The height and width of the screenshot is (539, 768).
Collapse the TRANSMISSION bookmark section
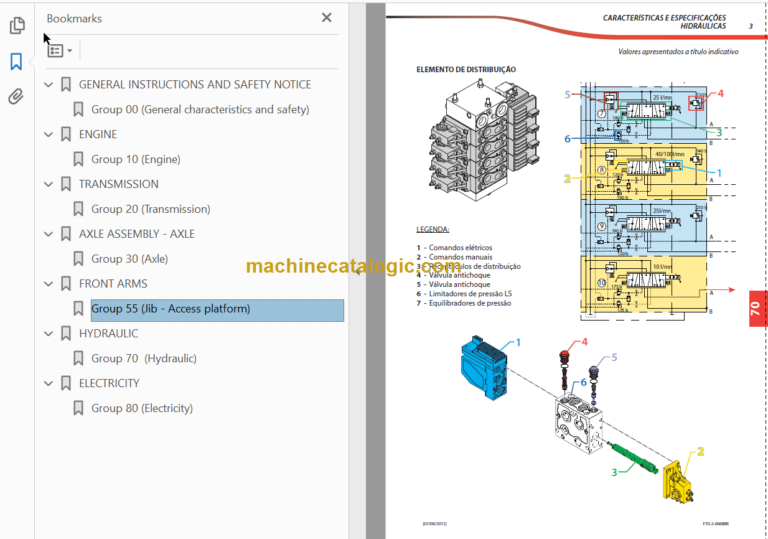pyautogui.click(x=48, y=184)
